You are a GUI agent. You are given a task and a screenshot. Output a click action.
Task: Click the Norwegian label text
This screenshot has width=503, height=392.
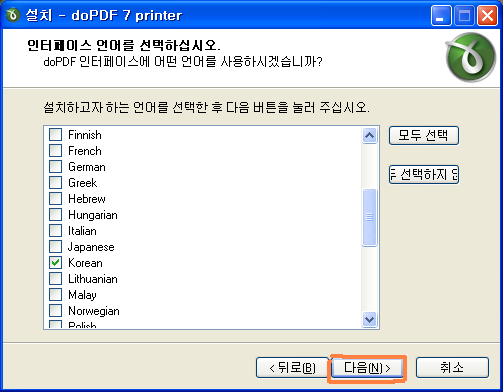pos(94,311)
